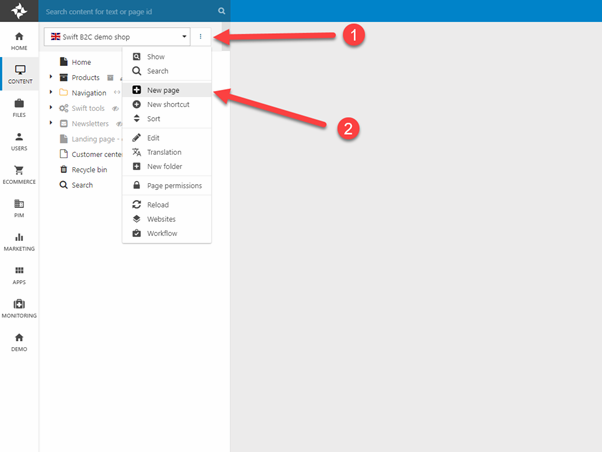Image resolution: width=602 pixels, height=452 pixels.
Task: Open the Monitoring section
Action: pos(19,308)
